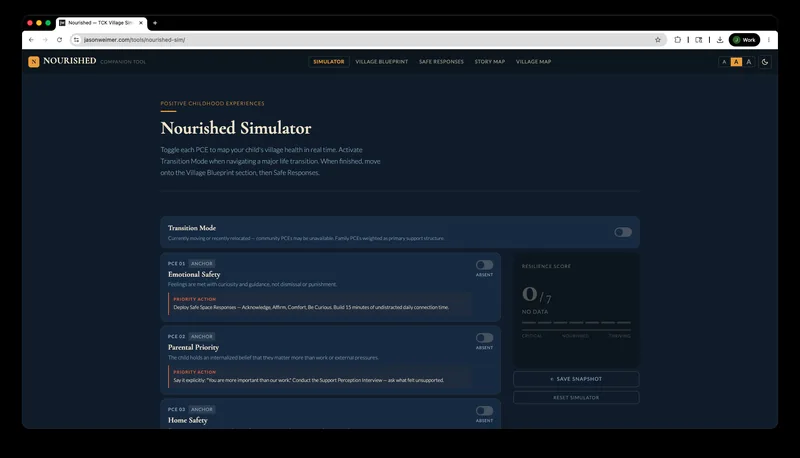This screenshot has height=458, width=800.
Task: Go forward with the browser forward arrow
Action: pyautogui.click(x=45, y=40)
